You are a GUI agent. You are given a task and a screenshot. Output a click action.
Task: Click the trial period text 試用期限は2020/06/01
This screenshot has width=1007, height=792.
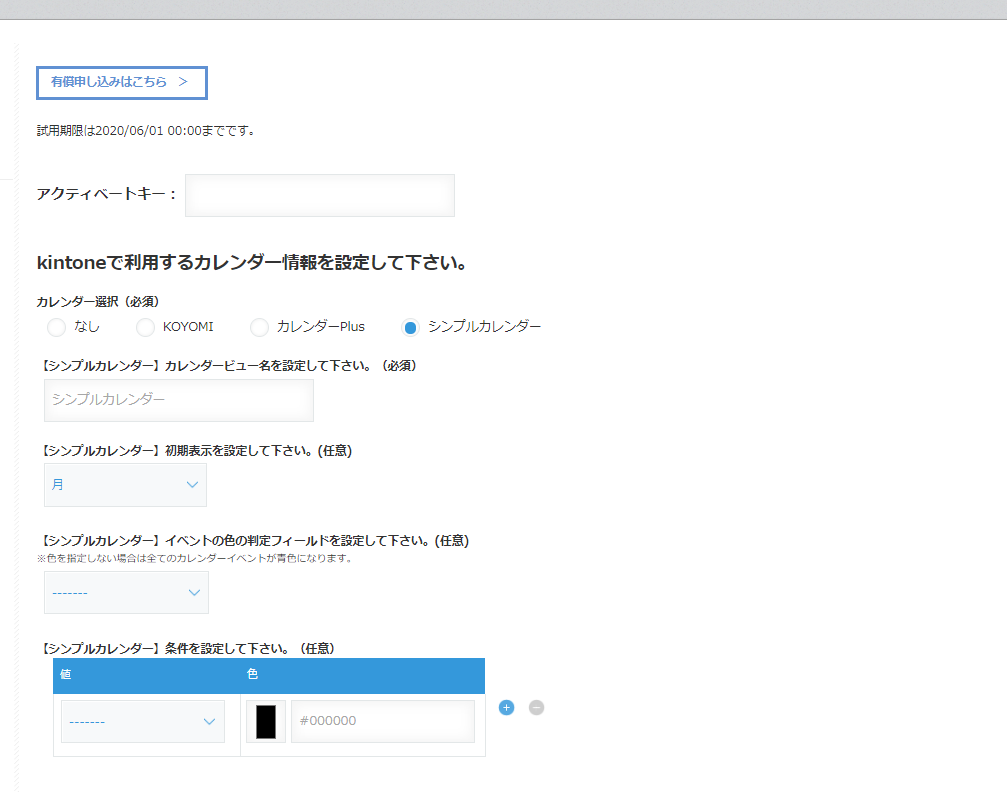click(146, 131)
